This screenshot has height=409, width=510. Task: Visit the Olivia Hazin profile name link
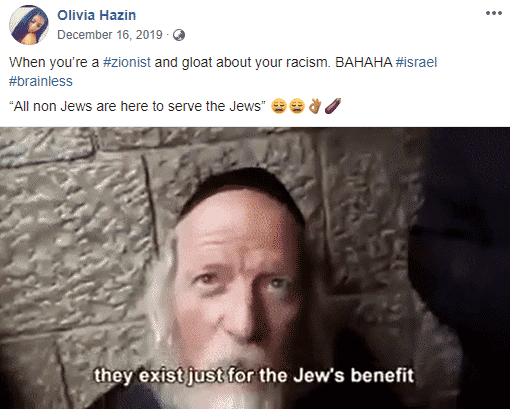pyautogui.click(x=97, y=15)
